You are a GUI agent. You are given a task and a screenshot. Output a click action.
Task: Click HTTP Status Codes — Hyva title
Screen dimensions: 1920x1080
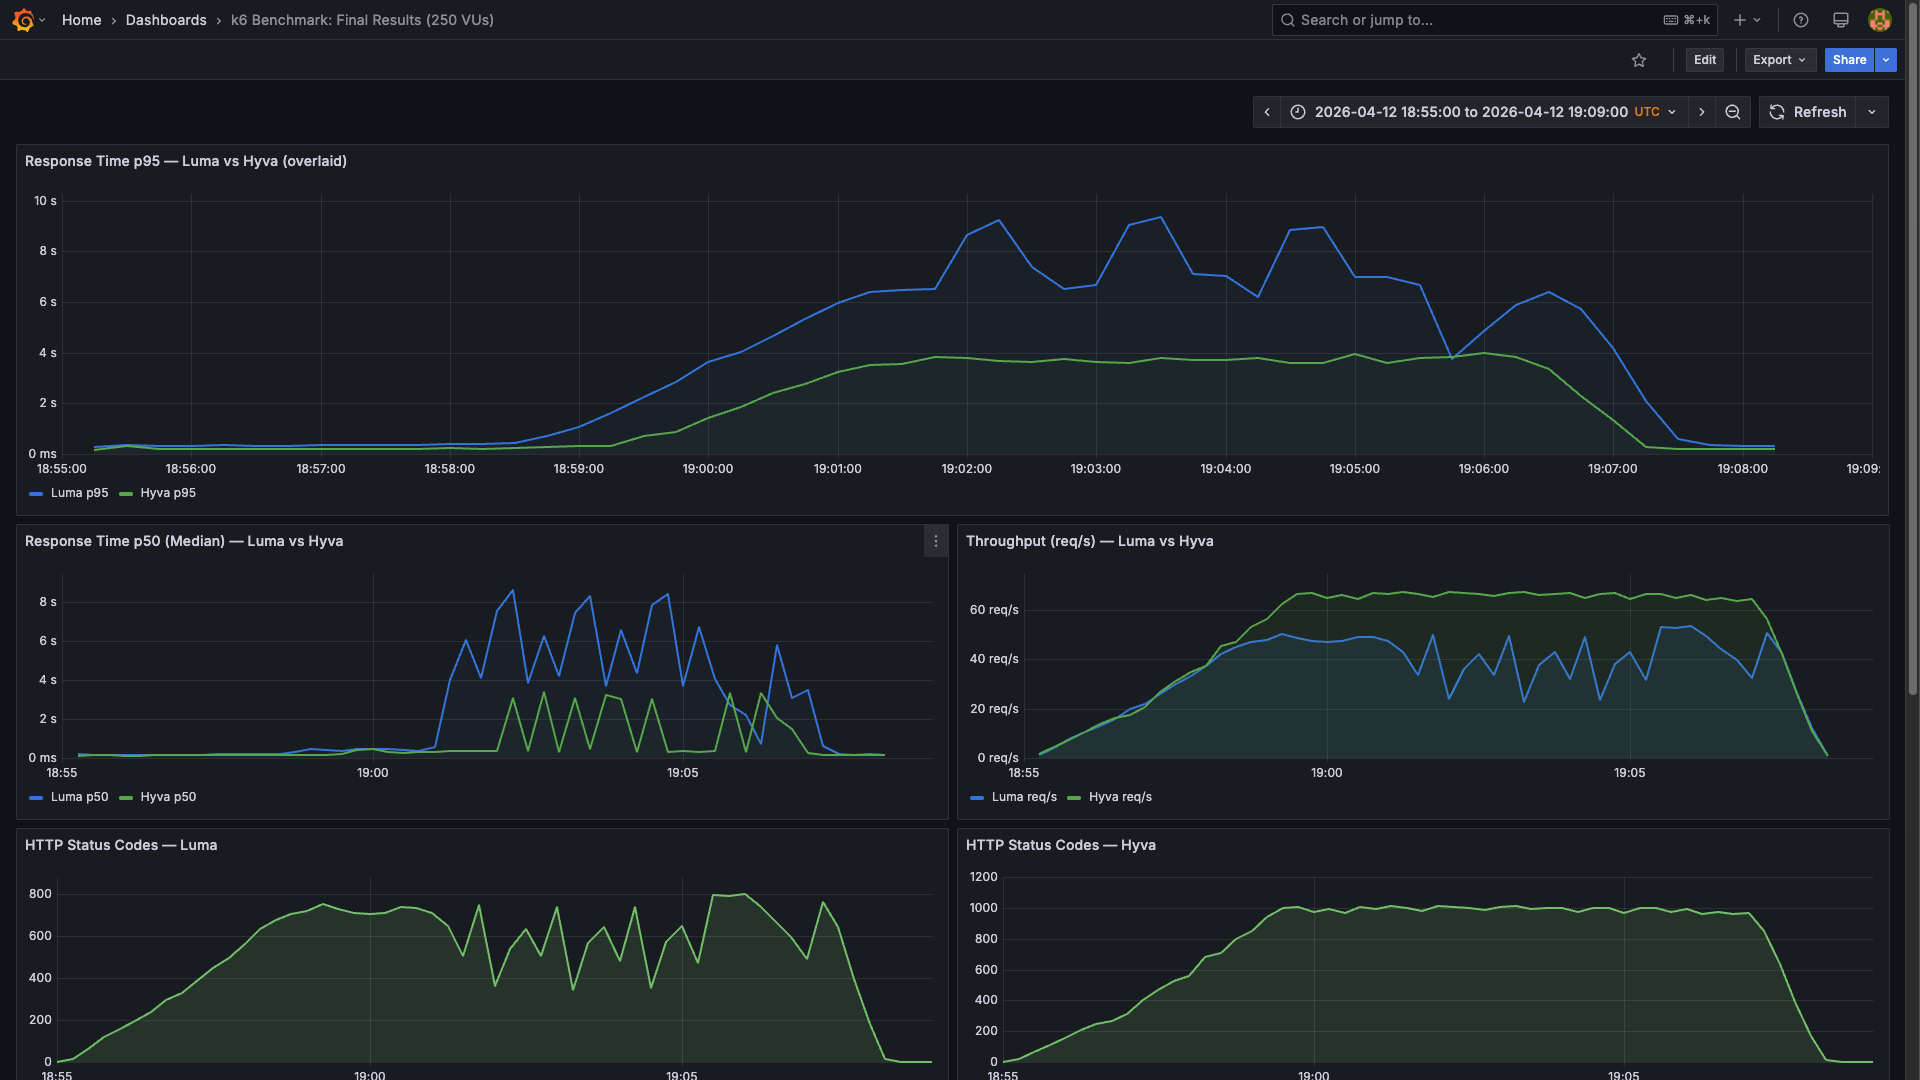(1061, 845)
